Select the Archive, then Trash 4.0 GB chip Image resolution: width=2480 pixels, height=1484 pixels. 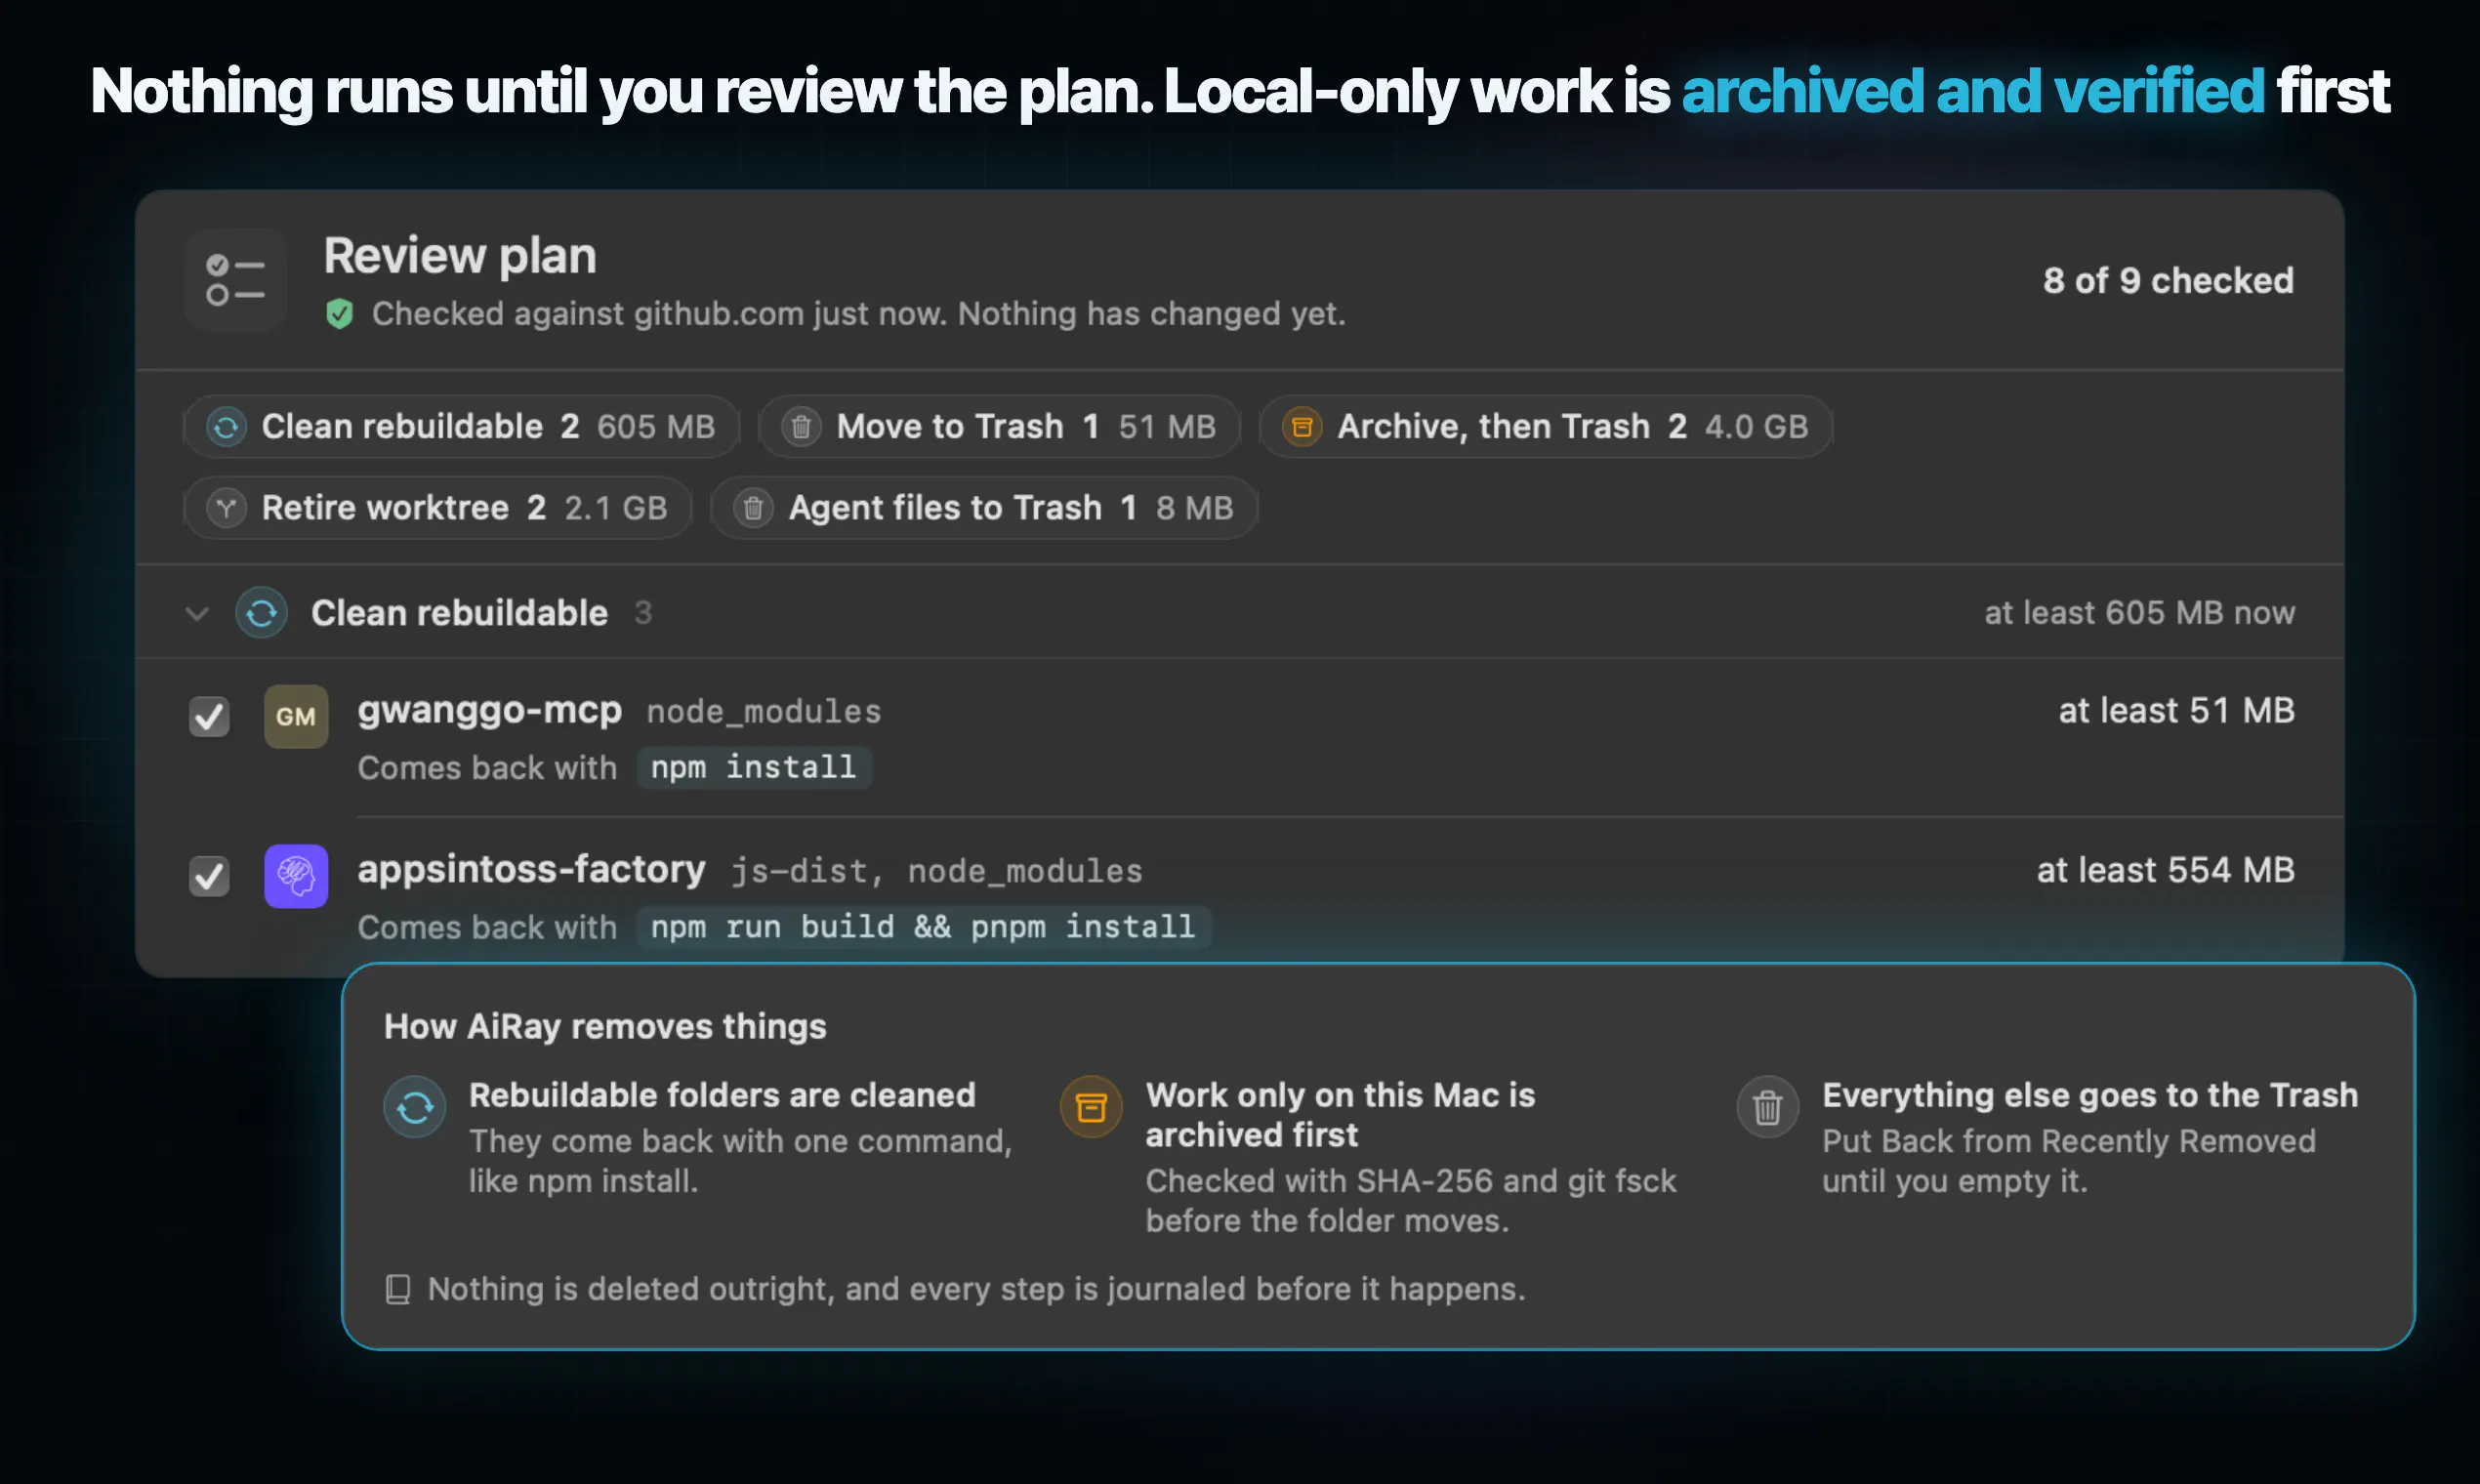(1546, 427)
